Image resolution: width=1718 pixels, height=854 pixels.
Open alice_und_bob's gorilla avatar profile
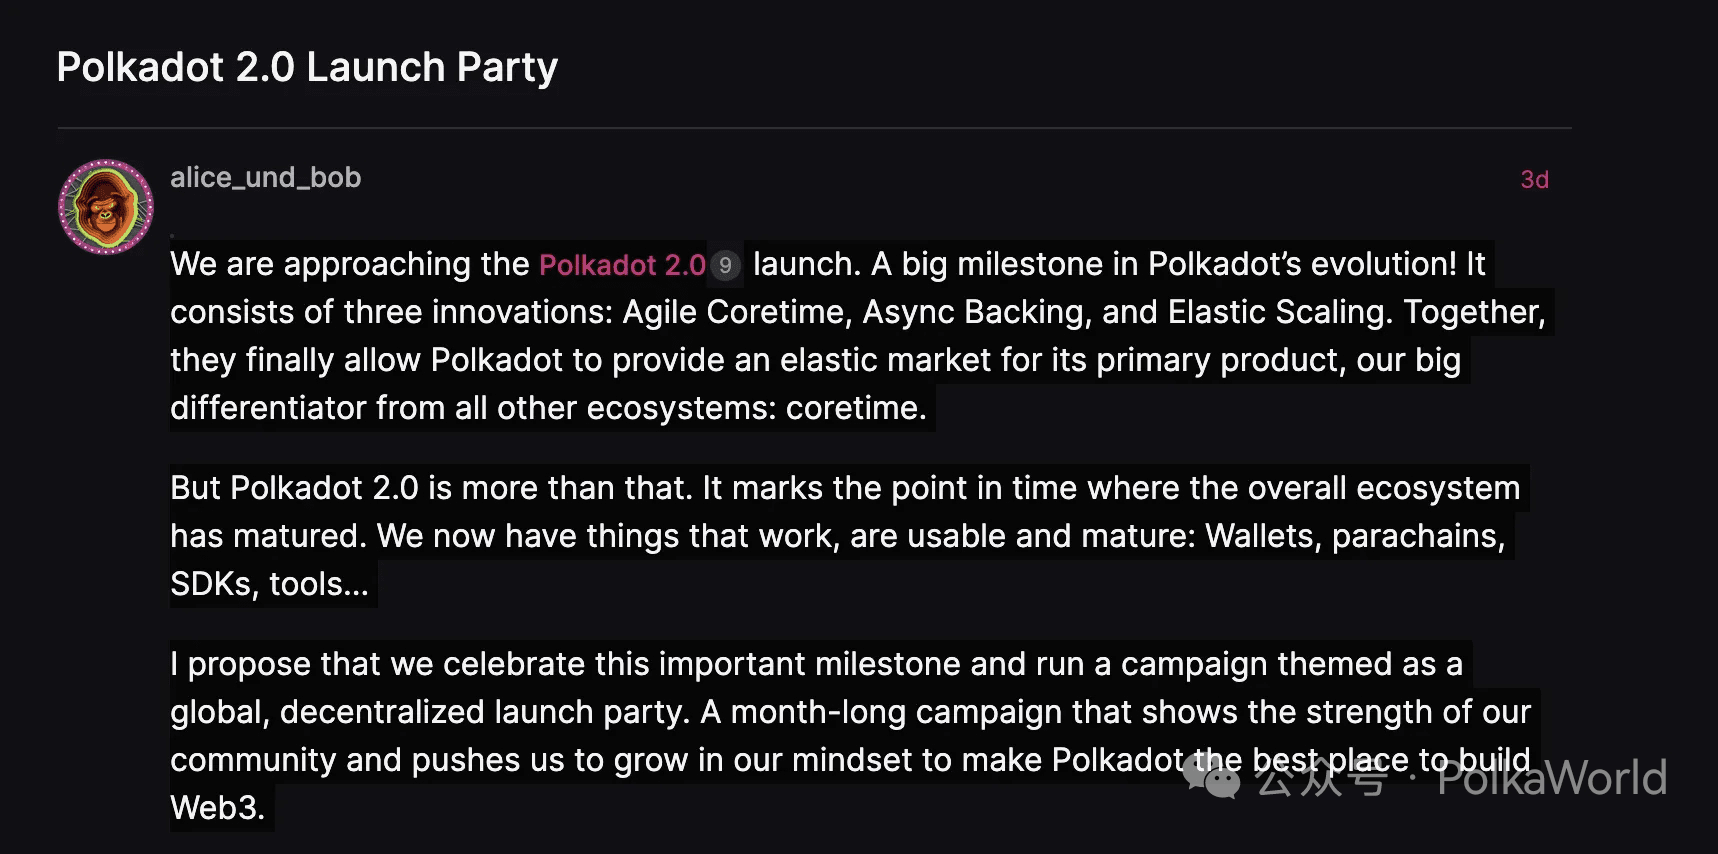coord(106,207)
